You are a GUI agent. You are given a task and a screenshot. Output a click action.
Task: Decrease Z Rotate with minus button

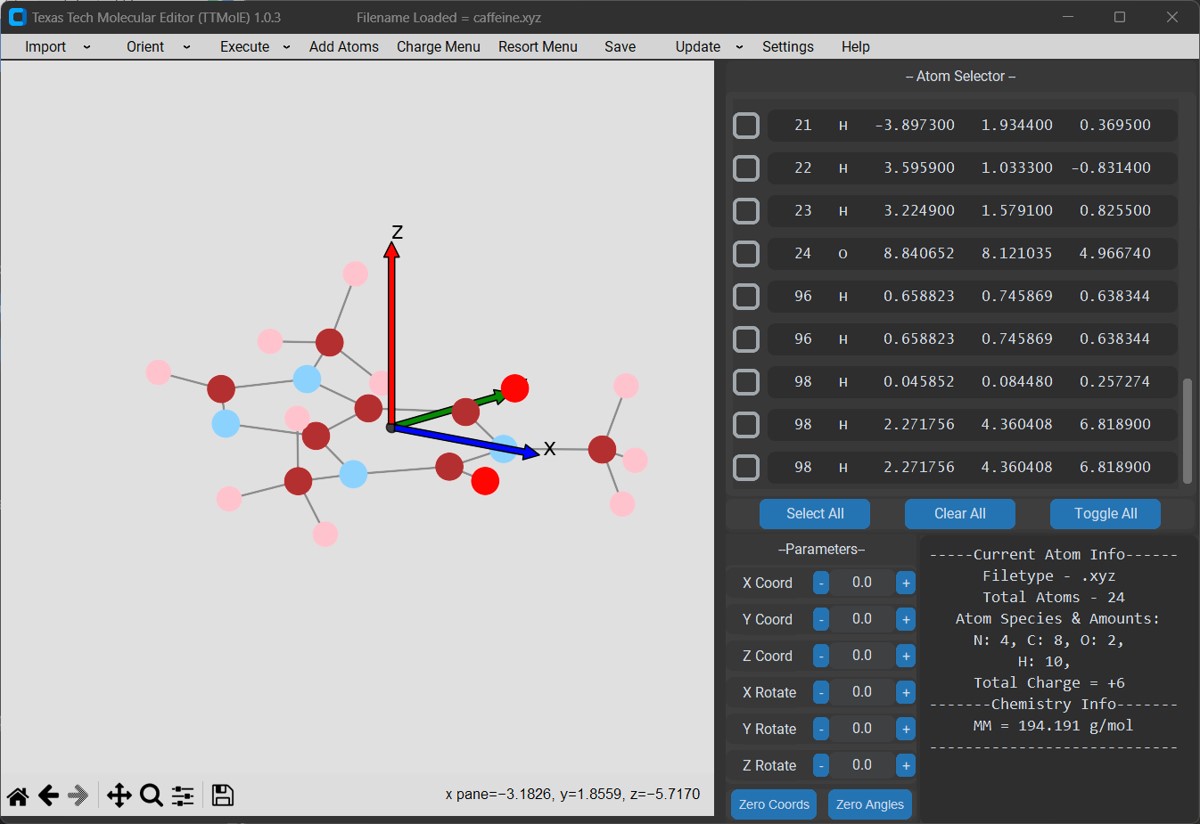[x=821, y=766]
